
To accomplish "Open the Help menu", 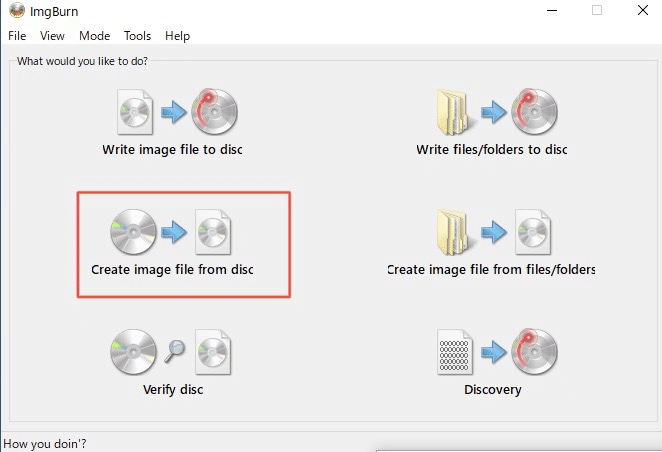I will click(177, 36).
